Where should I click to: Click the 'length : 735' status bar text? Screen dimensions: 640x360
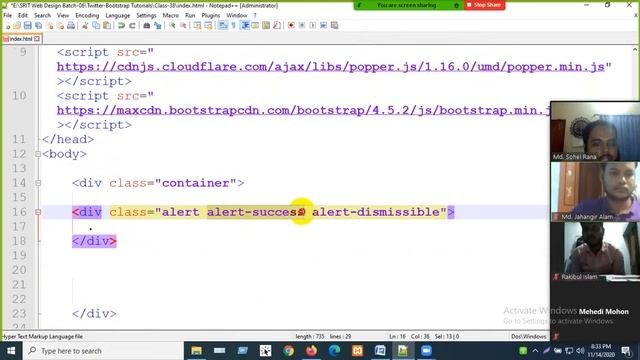[310, 336]
